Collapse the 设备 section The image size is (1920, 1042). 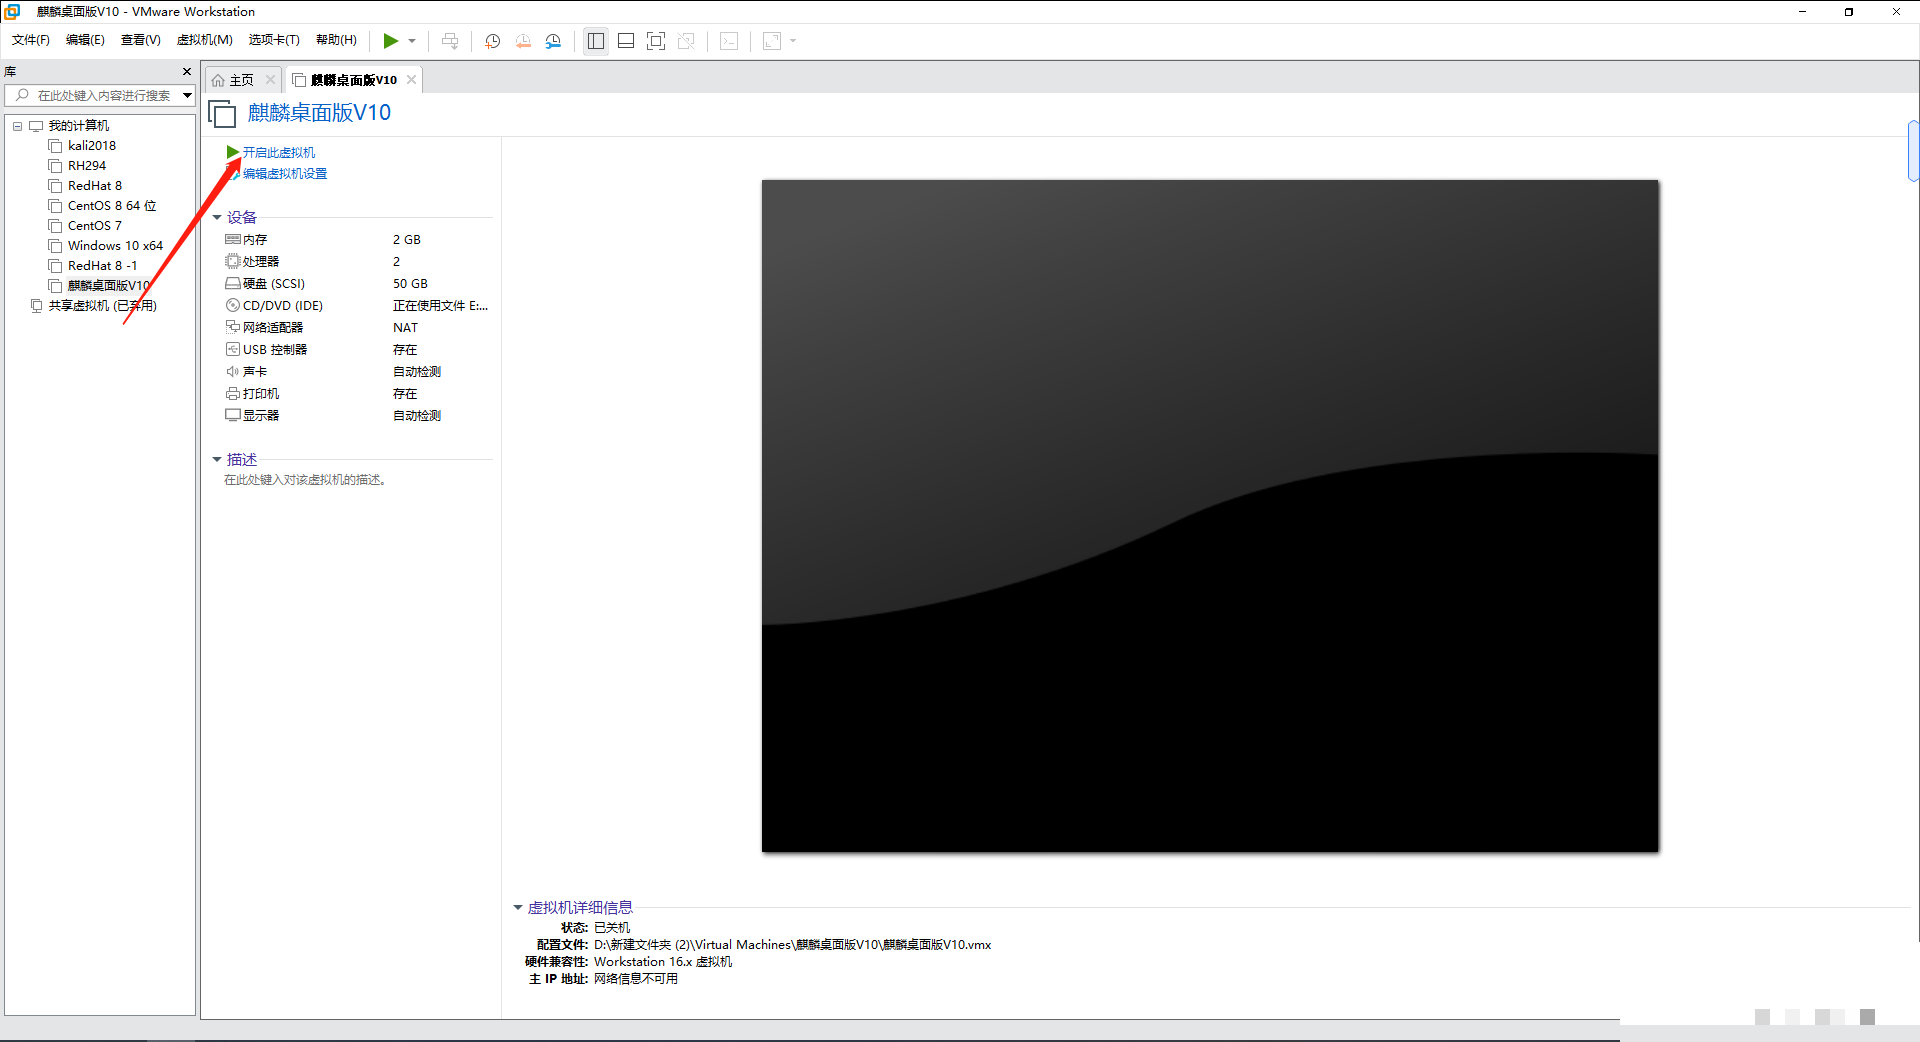[x=217, y=217]
